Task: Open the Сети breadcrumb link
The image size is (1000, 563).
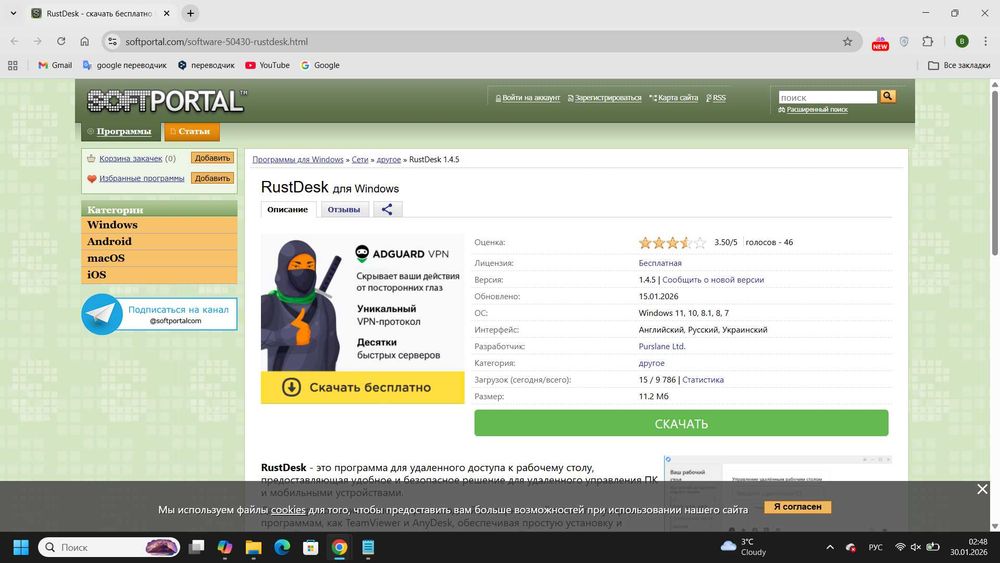Action: [x=360, y=159]
